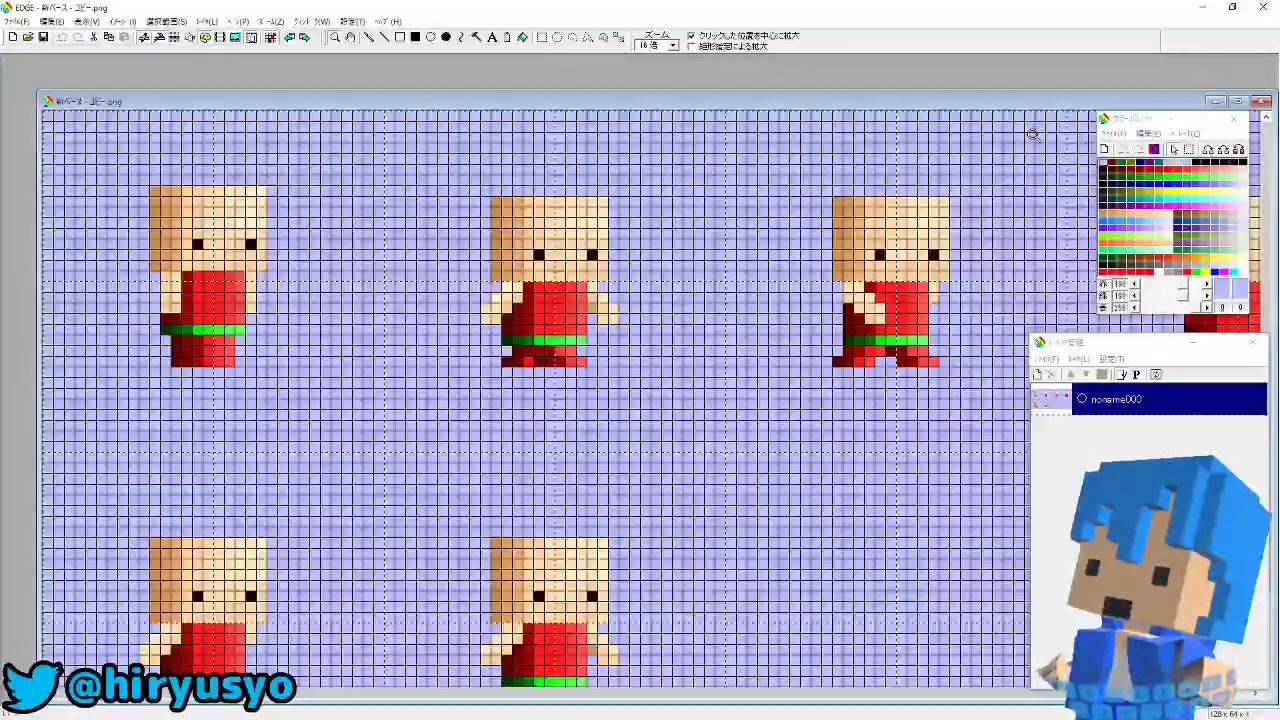Toggle visibility circle of layer noname000
Image resolution: width=1280 pixels, height=720 pixels.
pos(1082,398)
